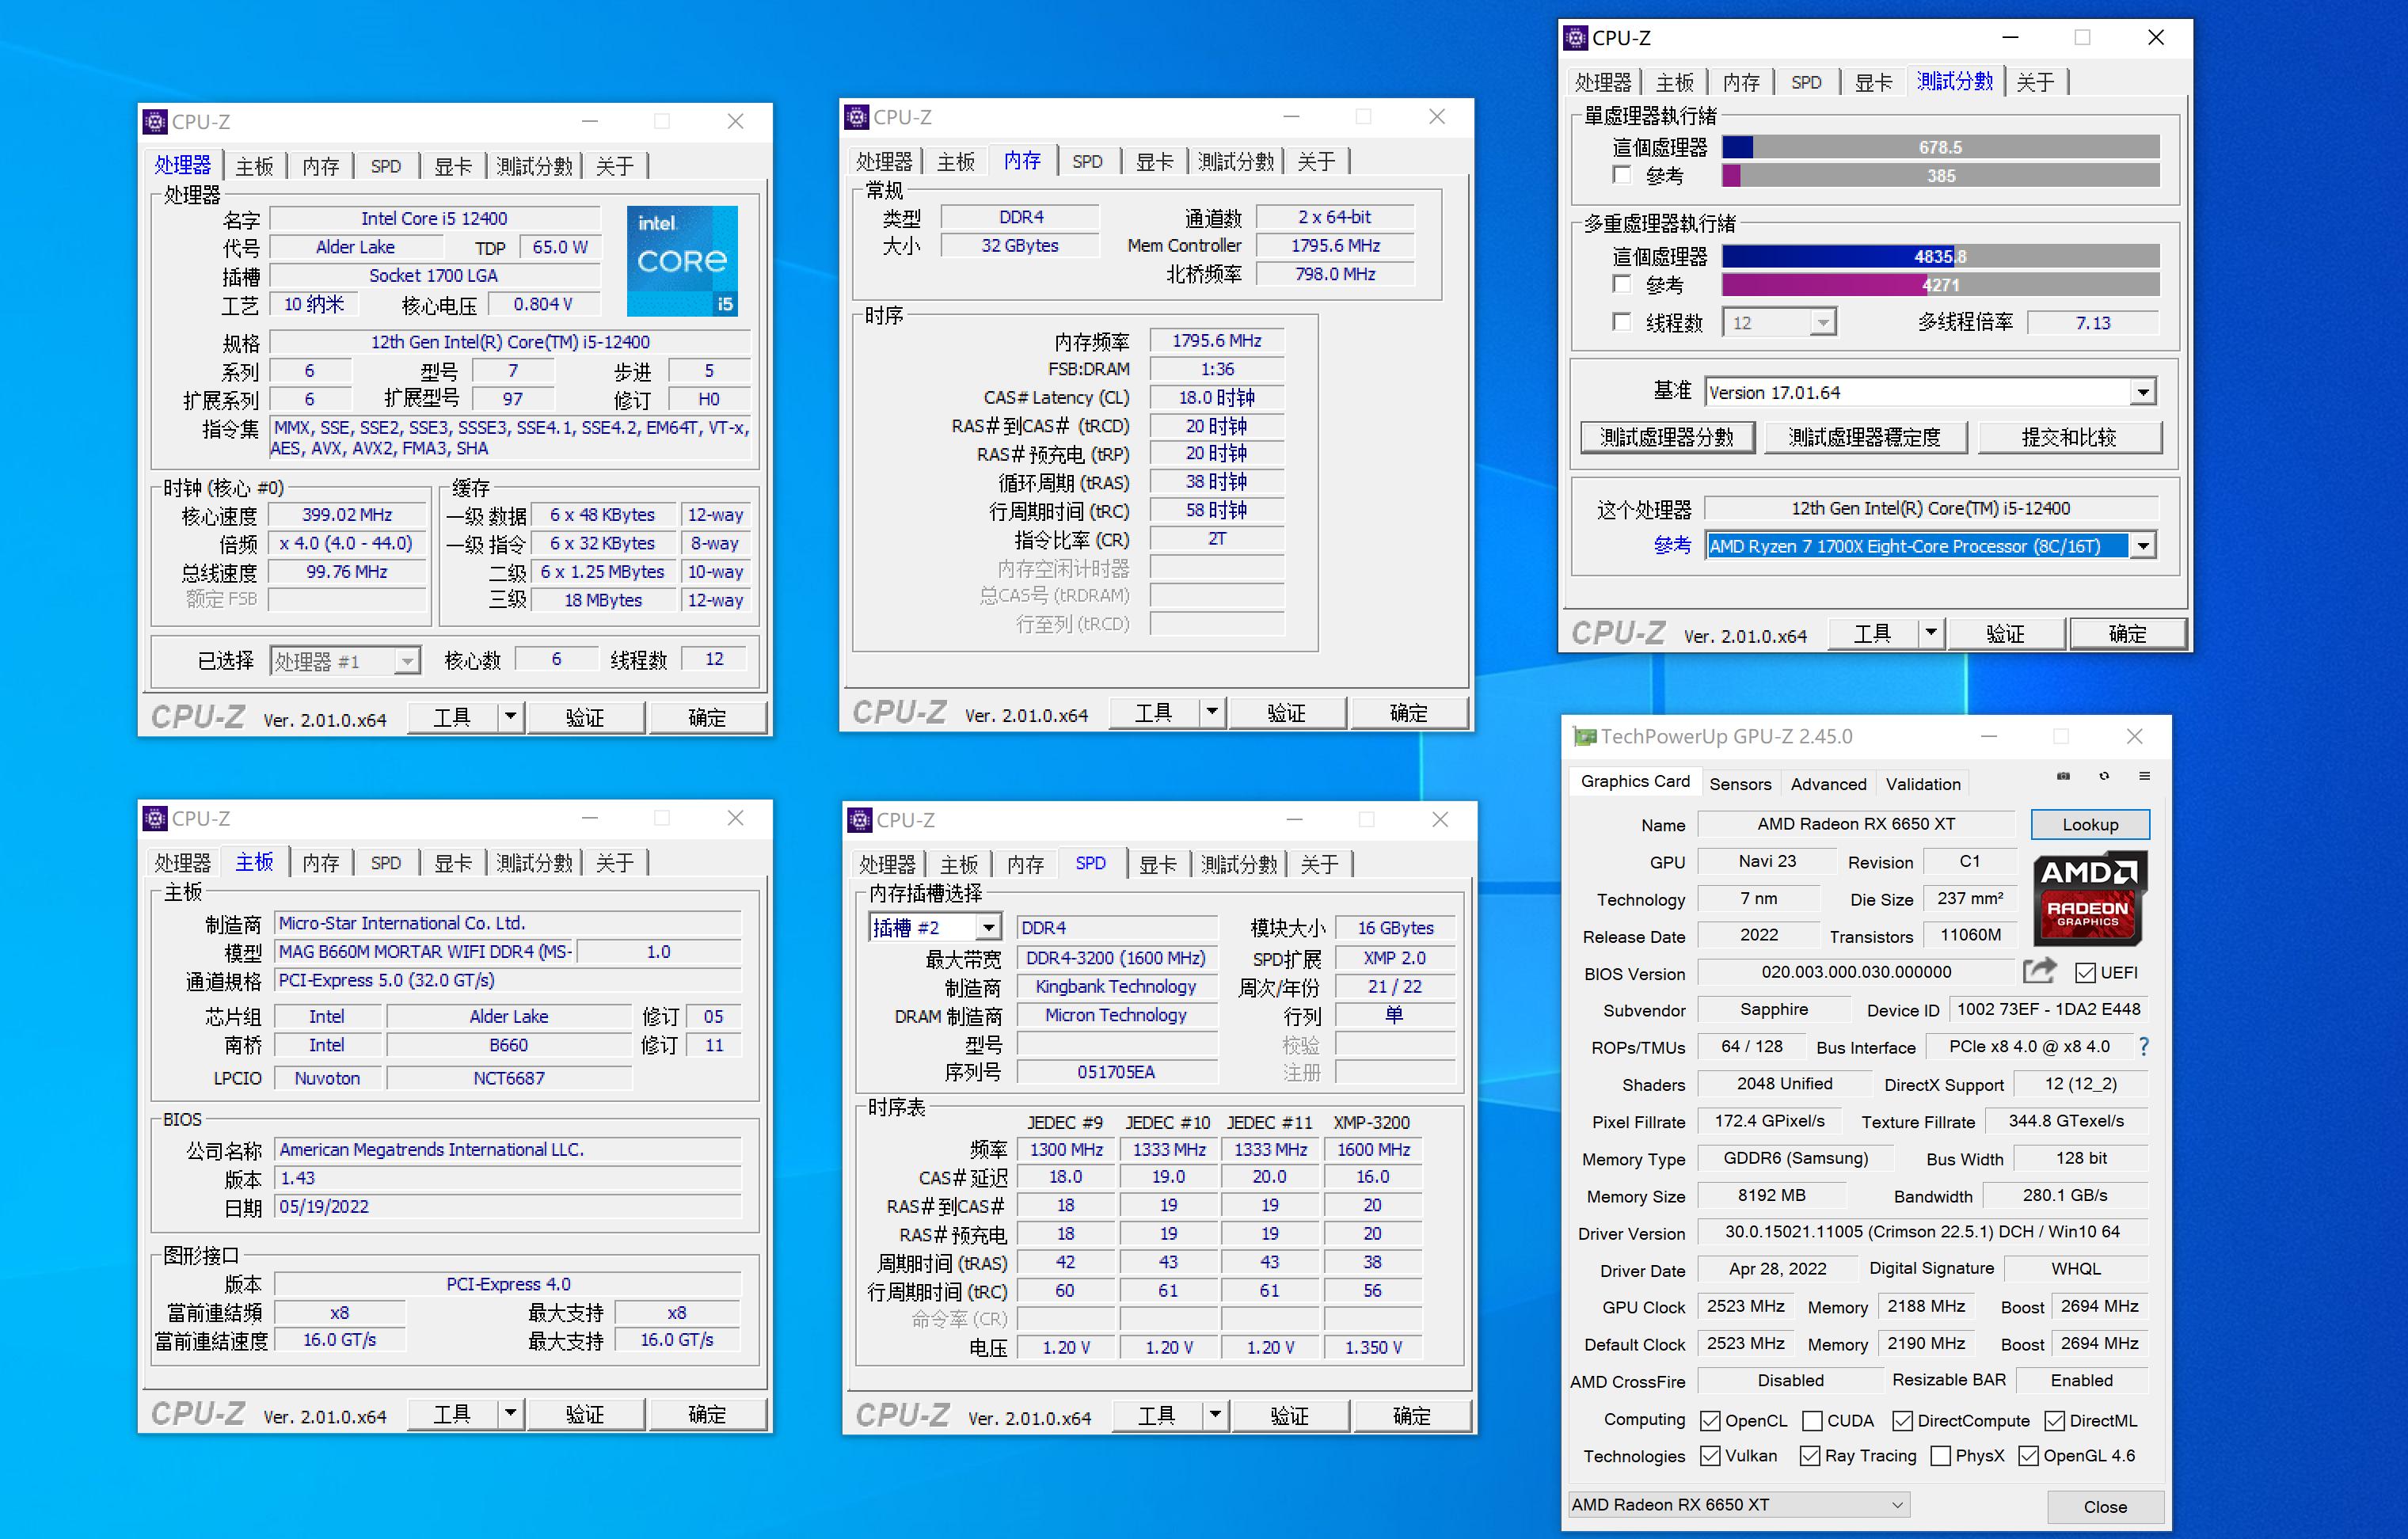Toggle the UEFI checkbox
The width and height of the screenshot is (2408, 1539).
2085,973
